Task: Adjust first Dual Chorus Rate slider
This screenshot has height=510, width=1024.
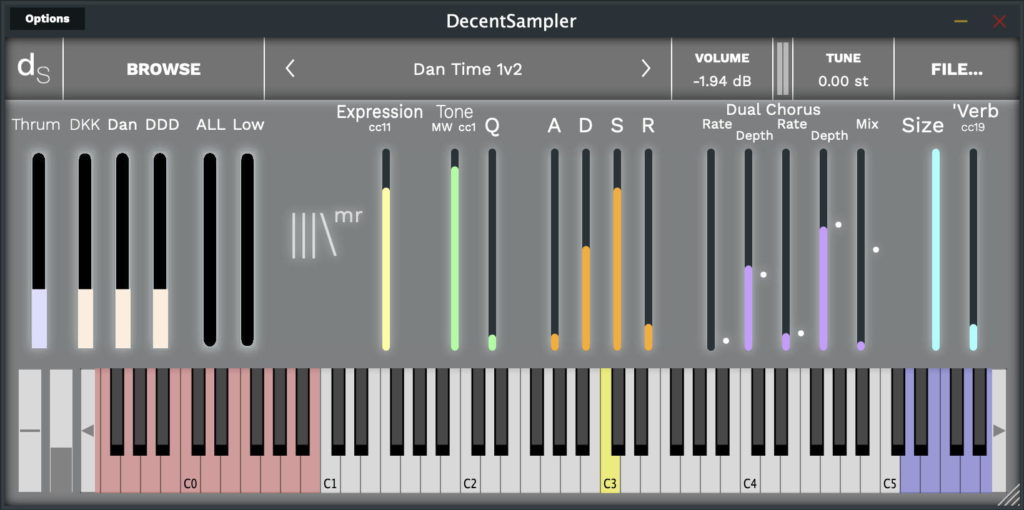Action: point(711,249)
